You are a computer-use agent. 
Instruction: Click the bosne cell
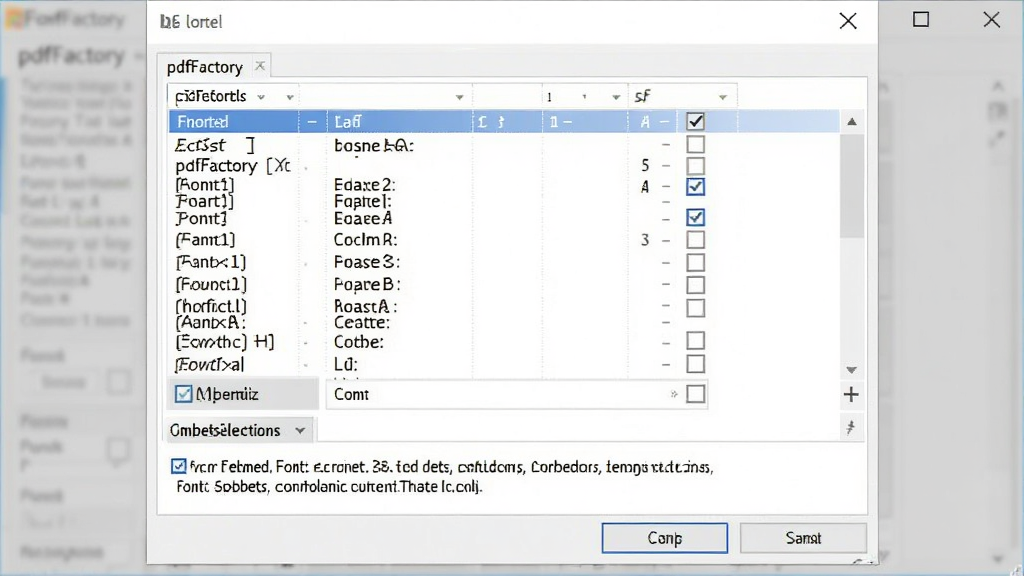tap(374, 145)
